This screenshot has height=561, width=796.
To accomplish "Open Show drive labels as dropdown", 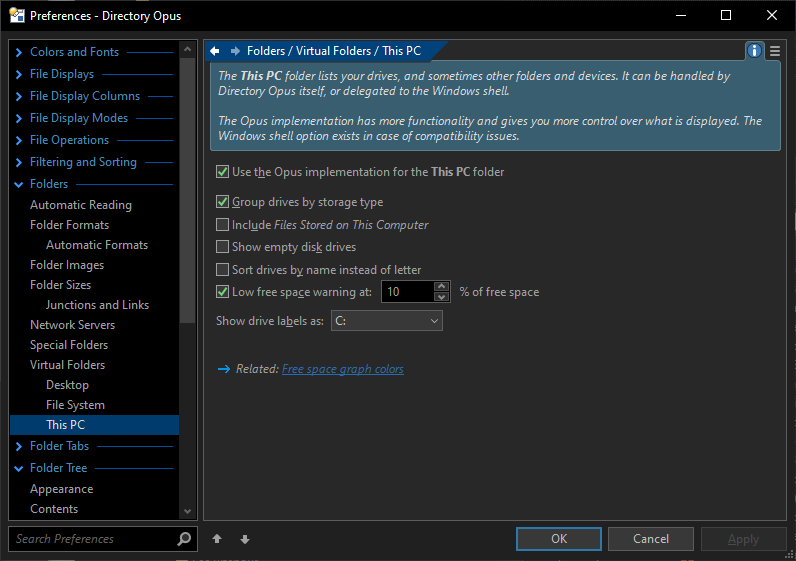I will (387, 321).
